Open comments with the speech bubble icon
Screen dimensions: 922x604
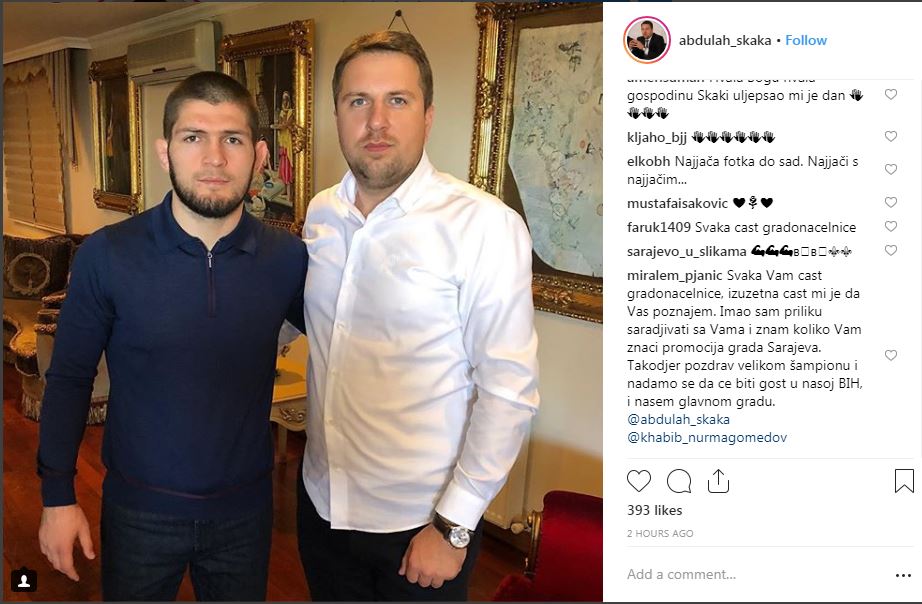[x=679, y=481]
